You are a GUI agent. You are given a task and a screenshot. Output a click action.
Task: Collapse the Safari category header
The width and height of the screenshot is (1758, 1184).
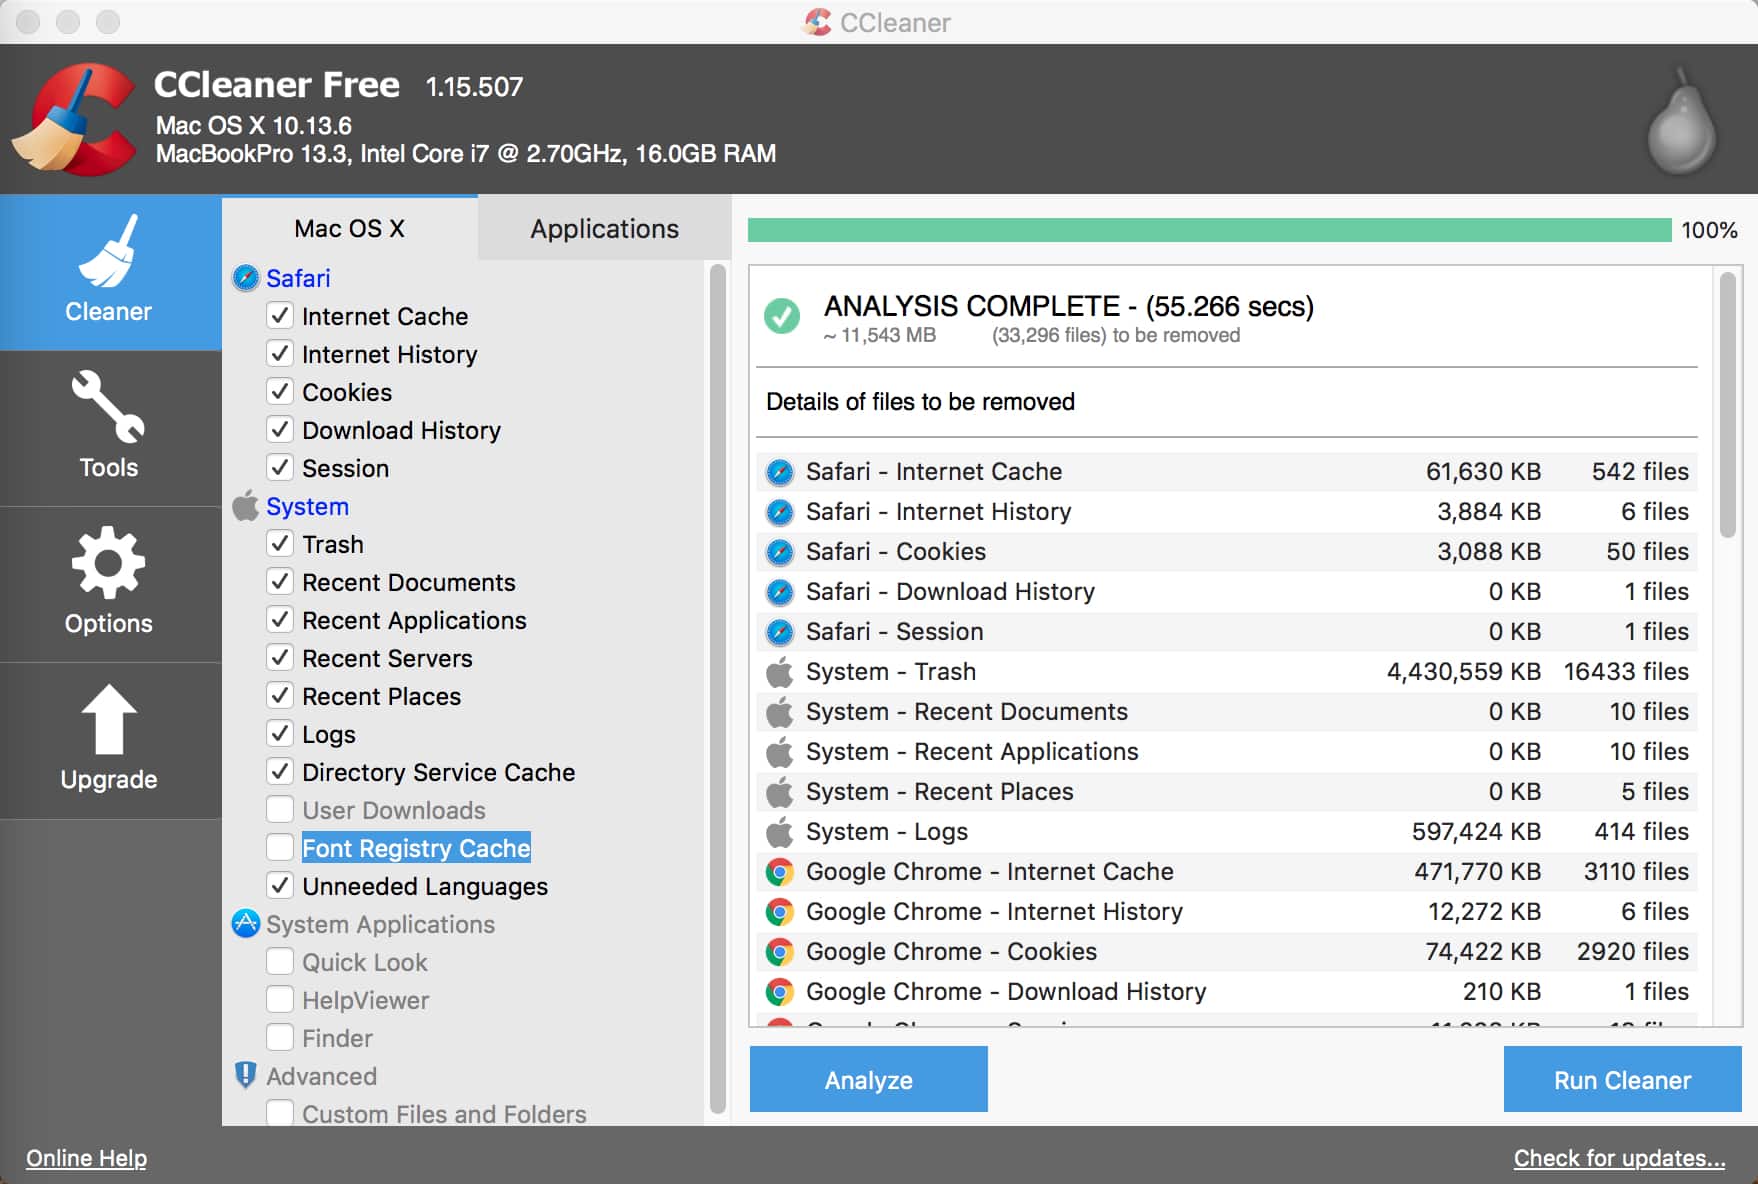click(x=297, y=278)
